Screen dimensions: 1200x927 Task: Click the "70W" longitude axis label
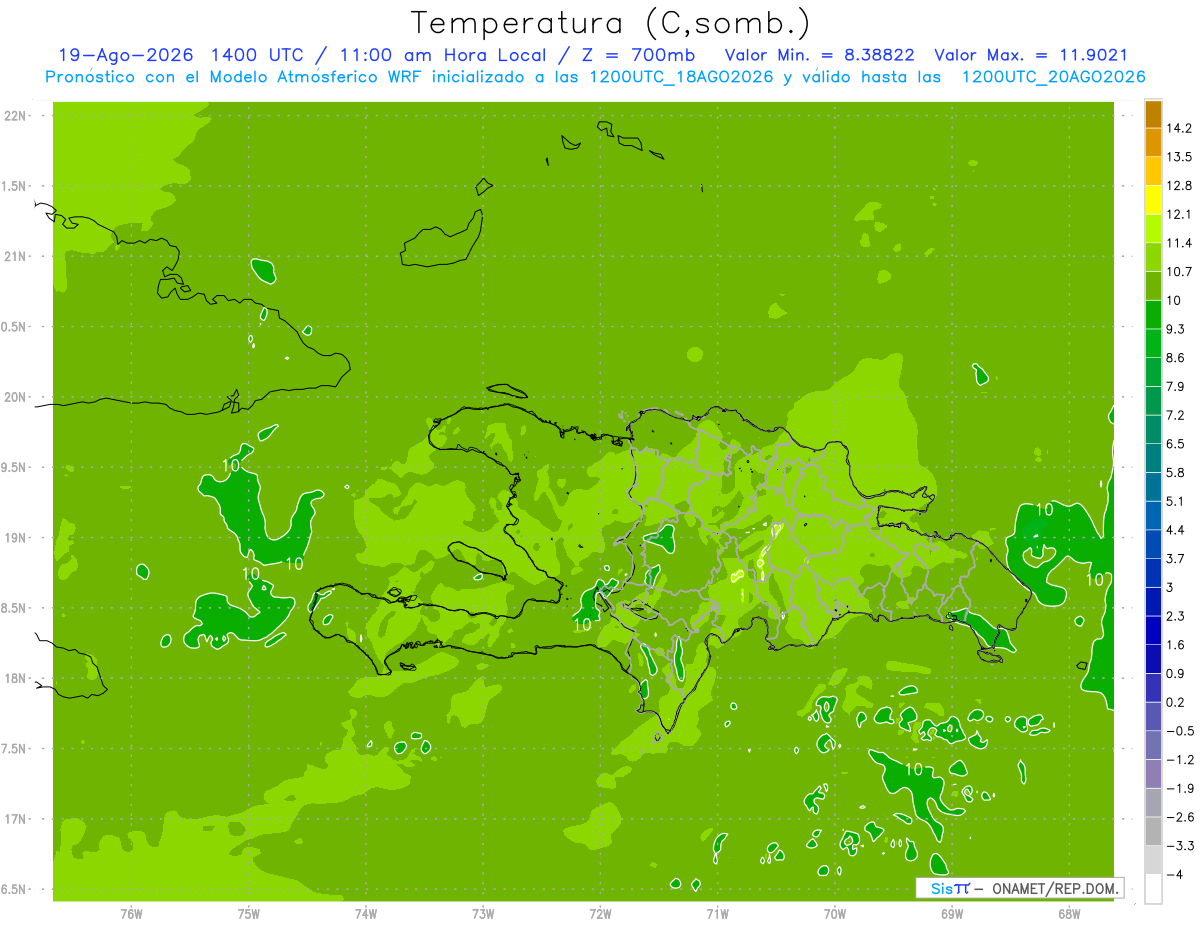point(835,913)
